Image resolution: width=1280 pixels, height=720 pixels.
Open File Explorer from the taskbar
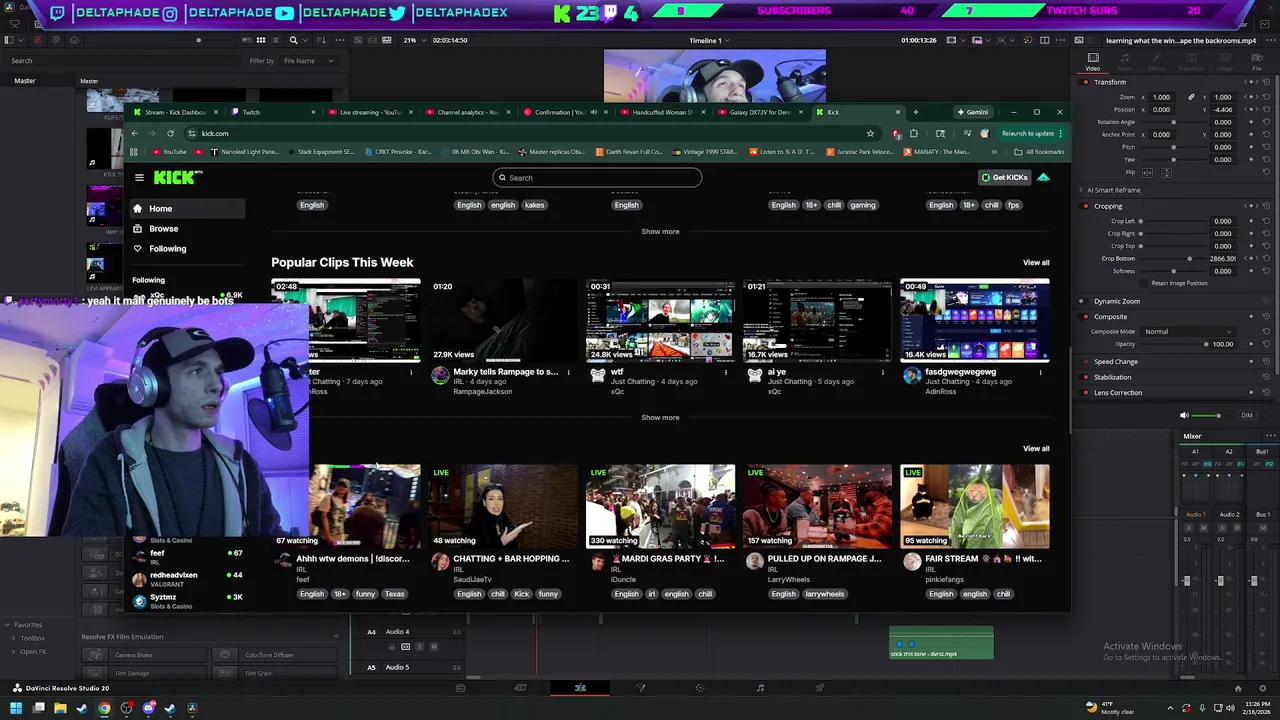coord(60,708)
